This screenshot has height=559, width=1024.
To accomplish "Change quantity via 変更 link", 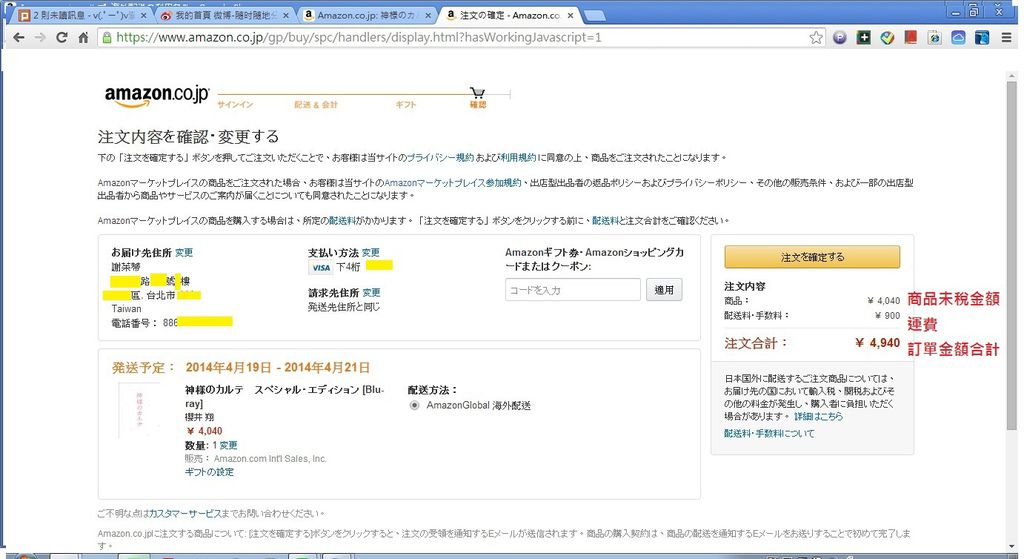I will pos(228,445).
